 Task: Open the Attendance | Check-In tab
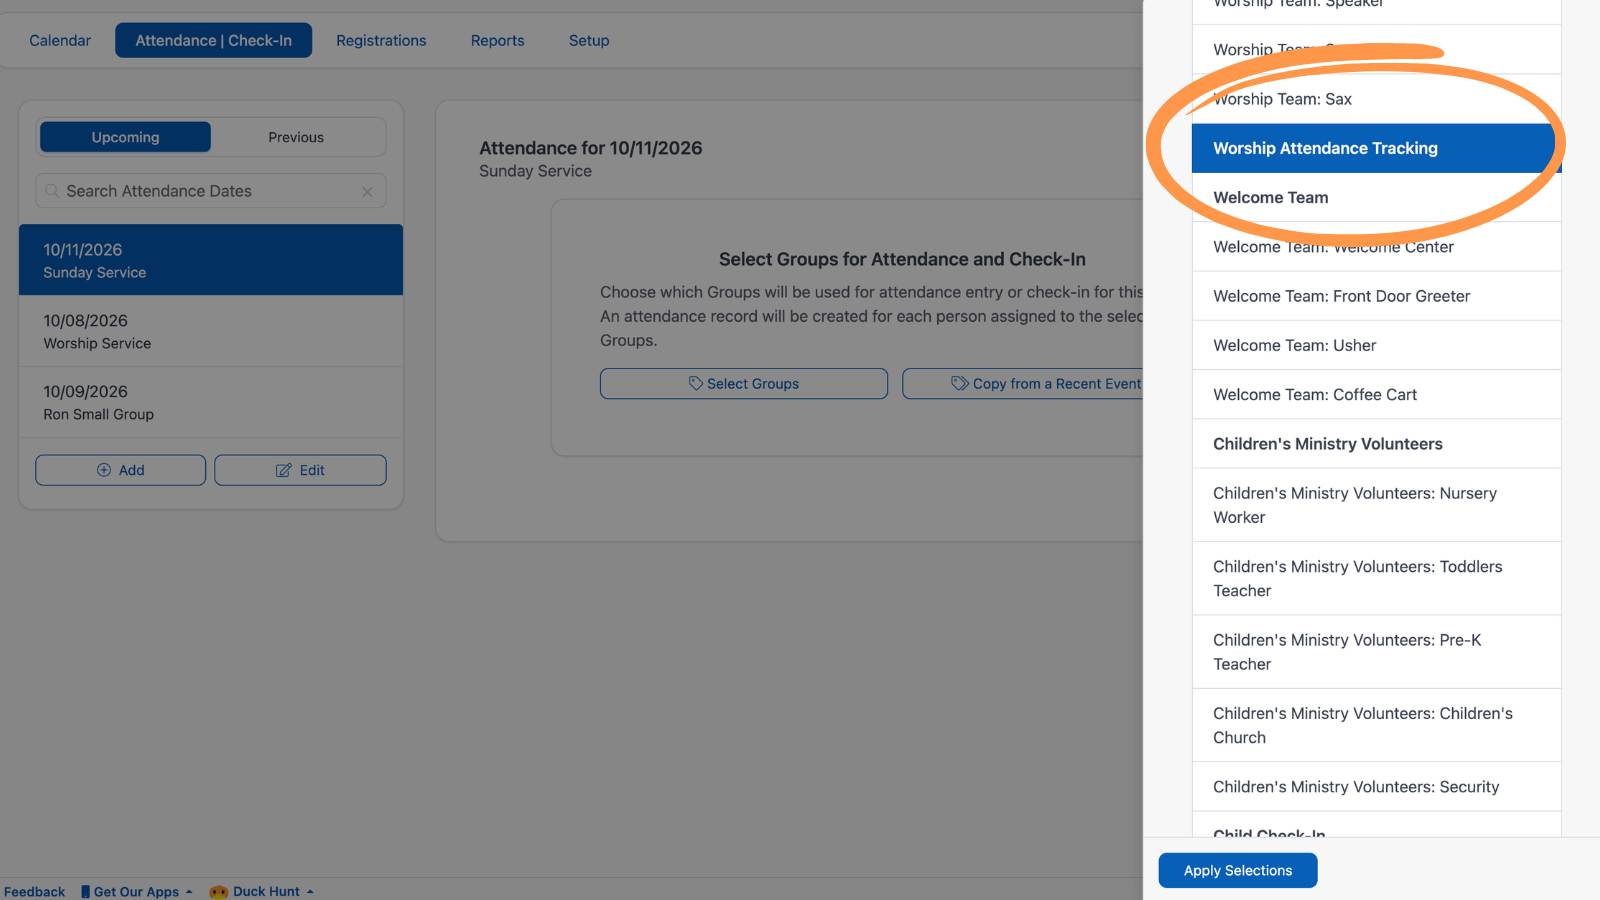(214, 40)
